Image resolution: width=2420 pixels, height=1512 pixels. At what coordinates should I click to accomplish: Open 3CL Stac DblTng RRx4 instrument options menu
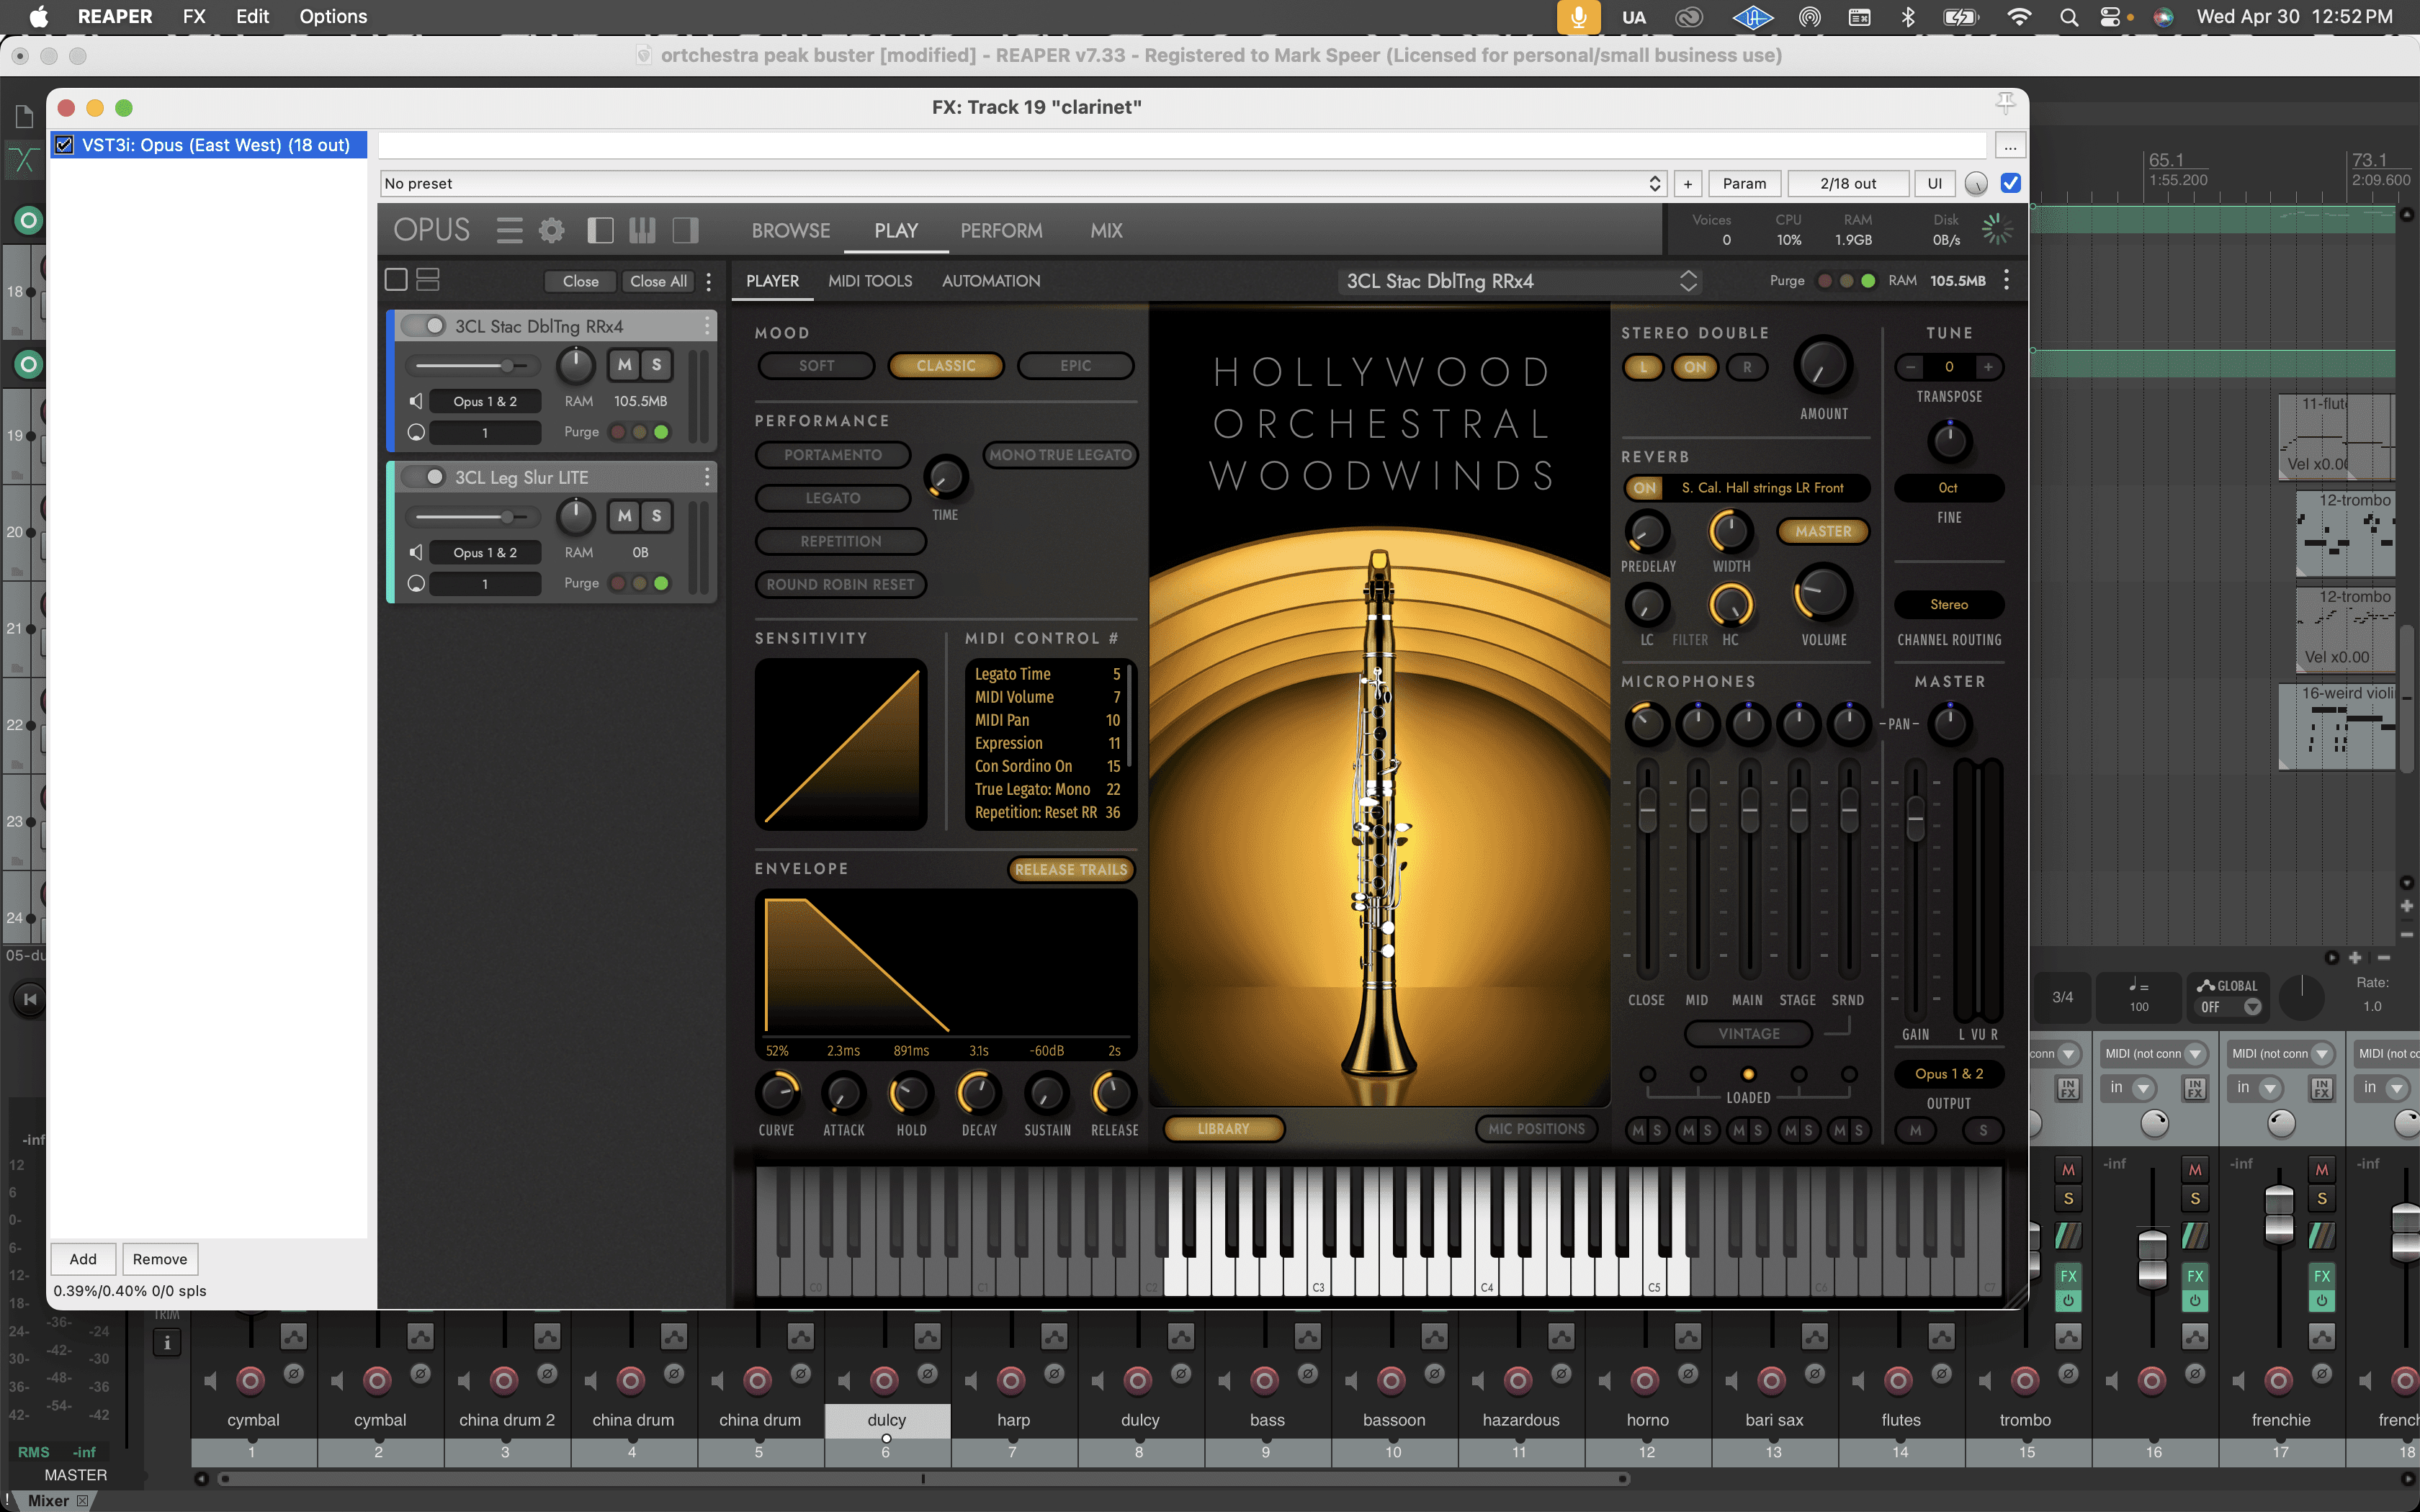pyautogui.click(x=707, y=326)
